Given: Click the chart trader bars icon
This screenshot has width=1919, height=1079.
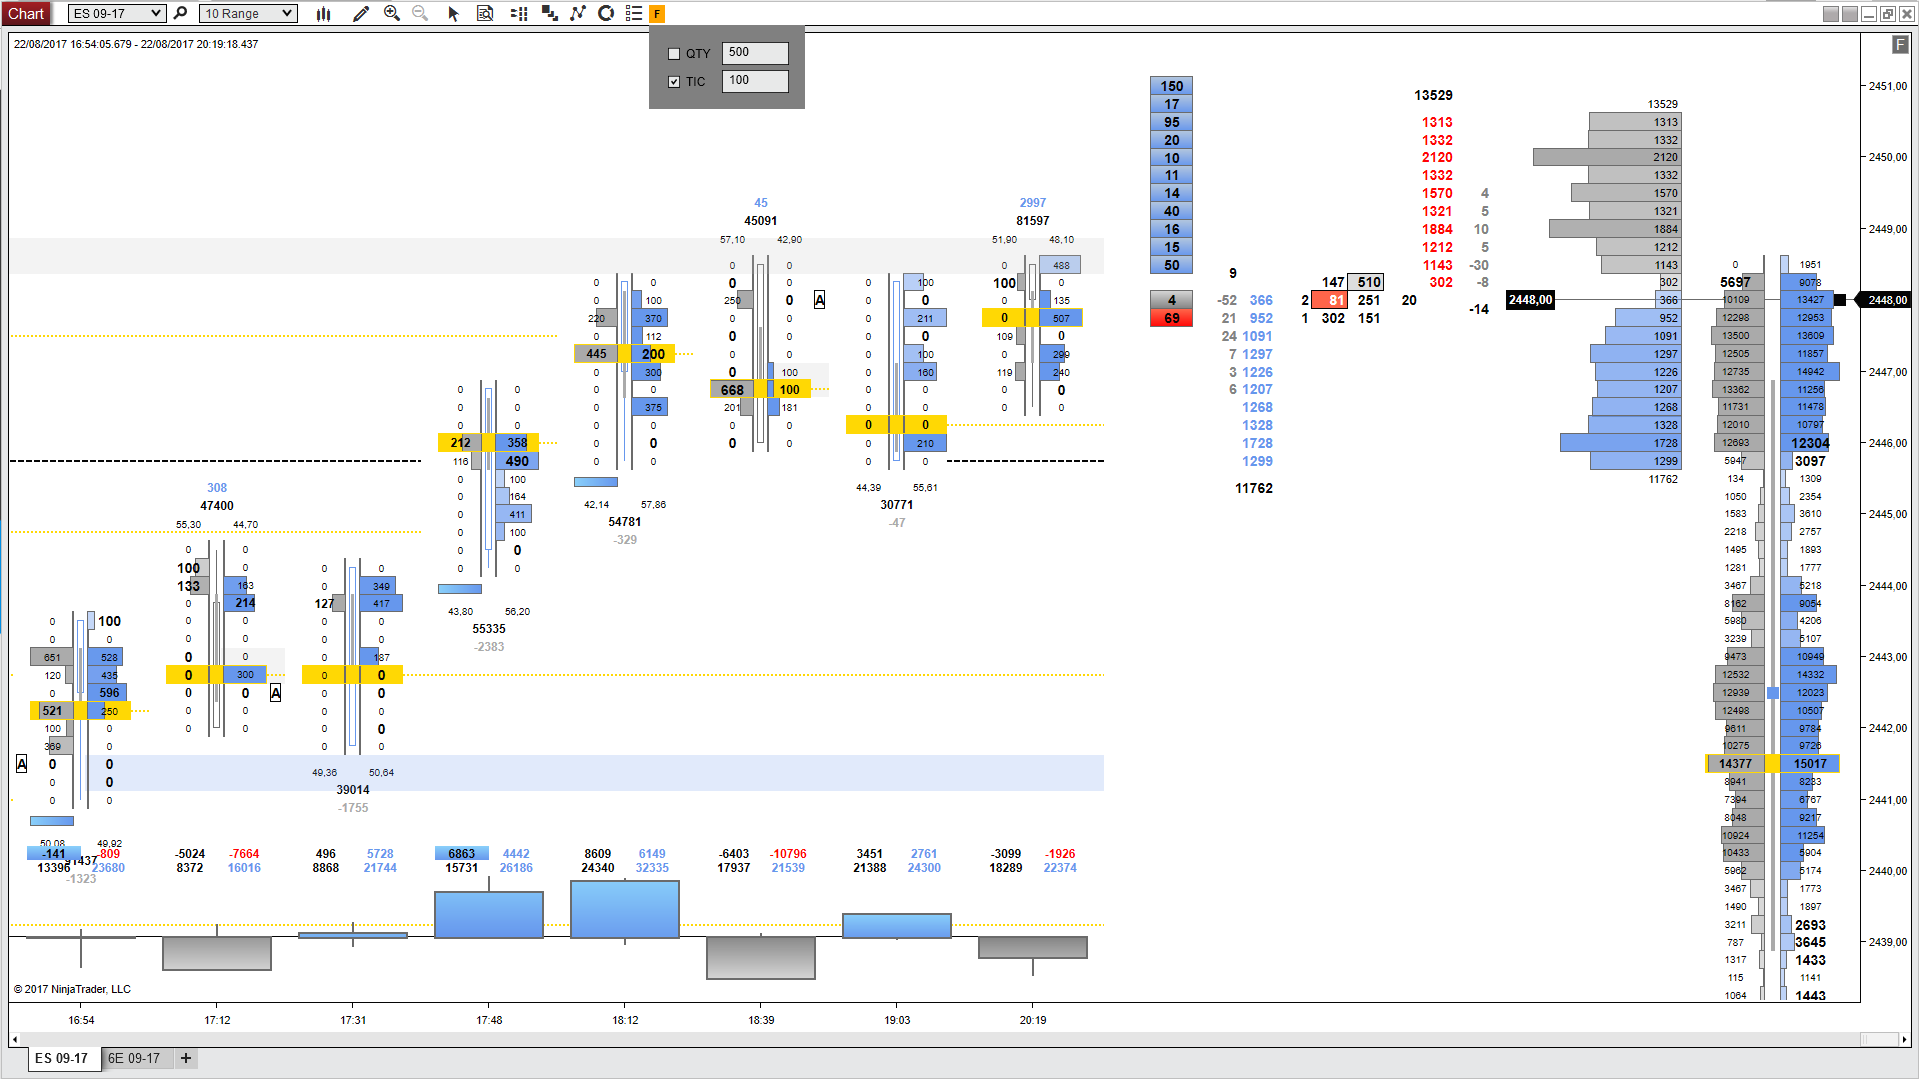Looking at the screenshot, I should tap(518, 13).
